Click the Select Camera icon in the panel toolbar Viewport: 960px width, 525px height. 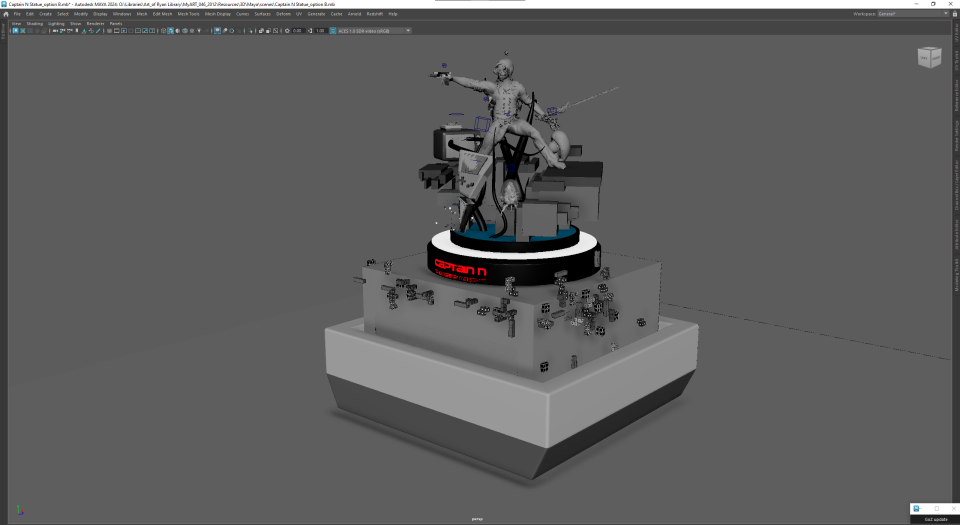(15, 31)
